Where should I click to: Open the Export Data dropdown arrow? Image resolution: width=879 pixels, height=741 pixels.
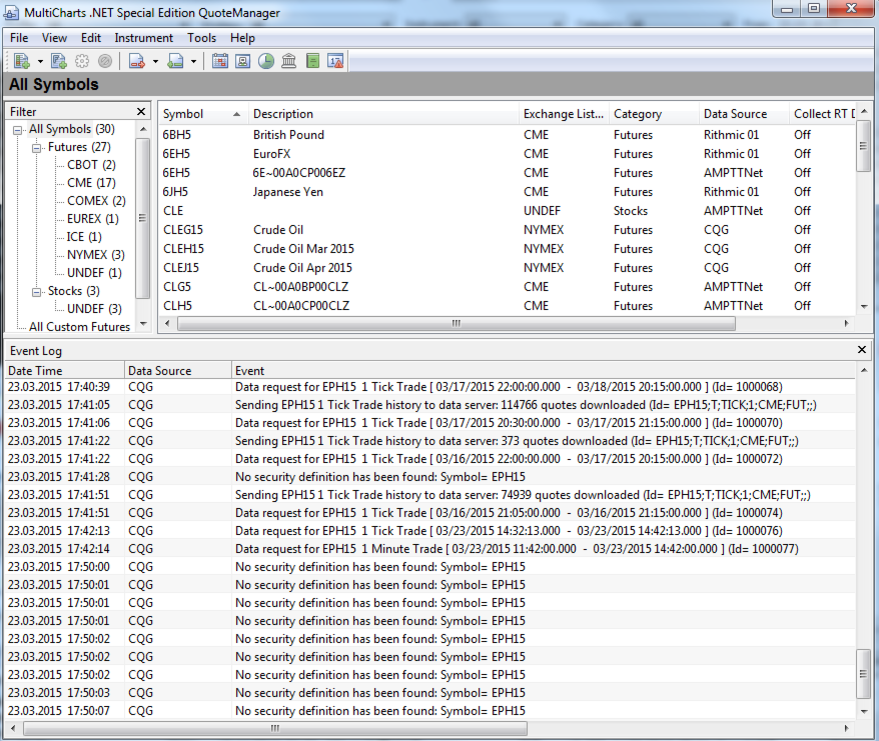[x=155, y=61]
